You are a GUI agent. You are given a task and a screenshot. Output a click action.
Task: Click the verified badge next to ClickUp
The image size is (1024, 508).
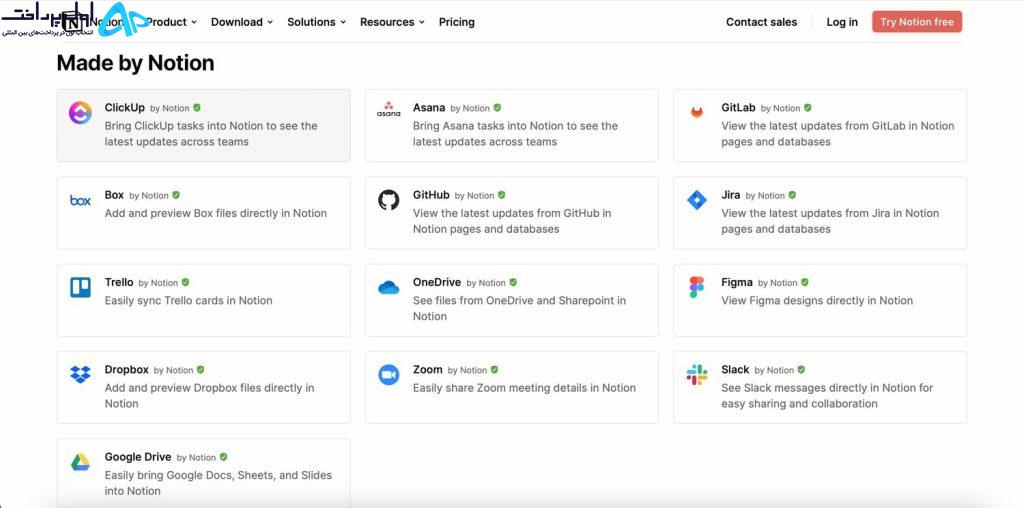[x=197, y=108]
